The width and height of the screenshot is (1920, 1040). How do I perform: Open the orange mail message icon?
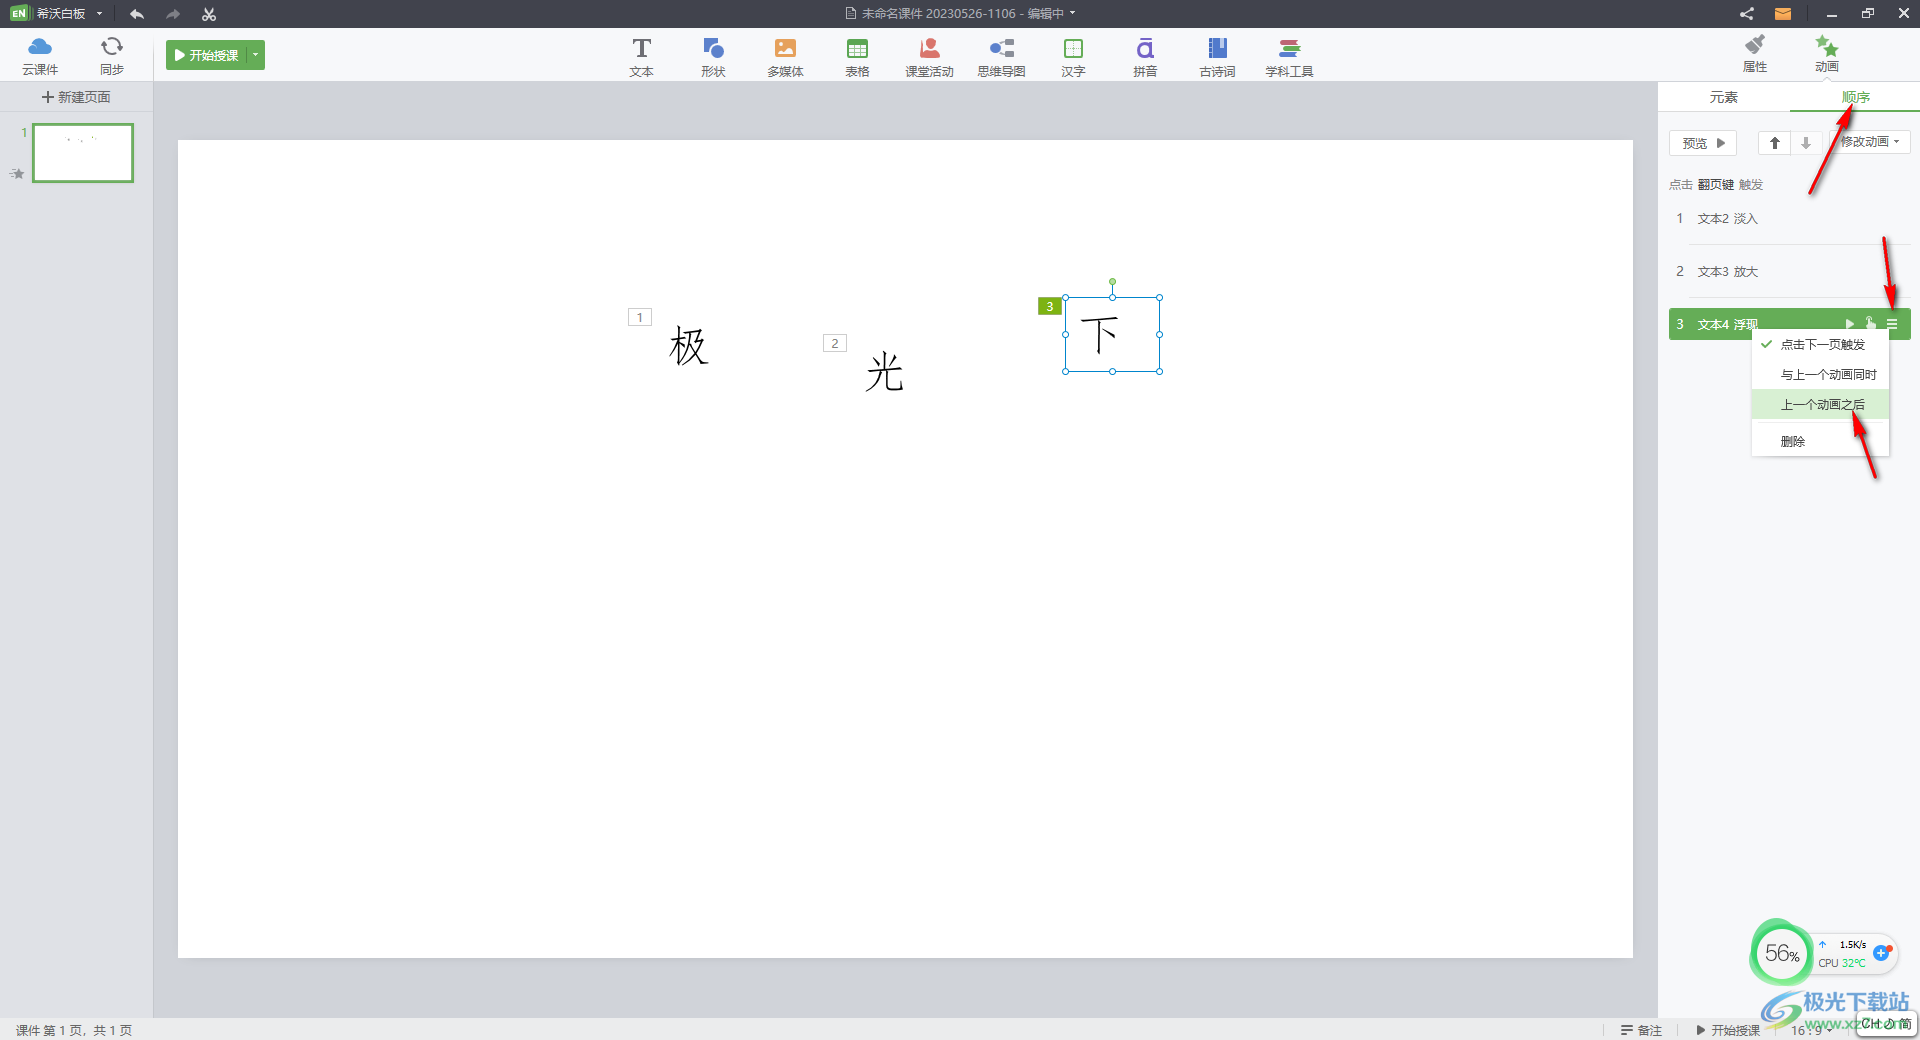1783,14
